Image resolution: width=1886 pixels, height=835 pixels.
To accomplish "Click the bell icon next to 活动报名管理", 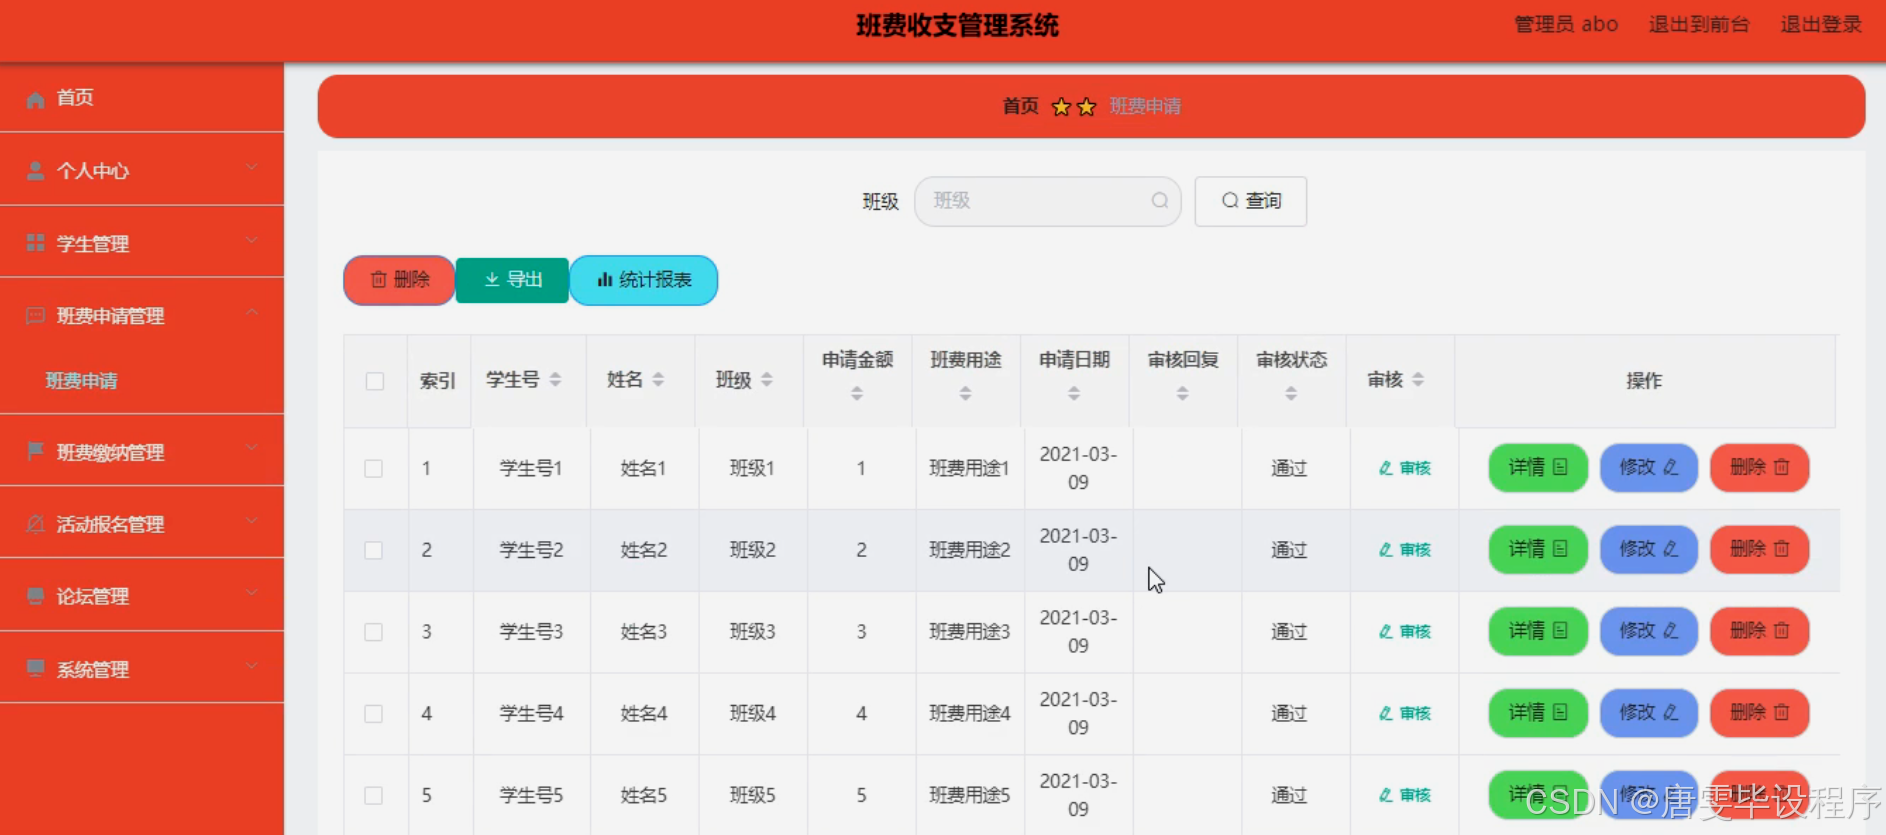I will 35,524.
